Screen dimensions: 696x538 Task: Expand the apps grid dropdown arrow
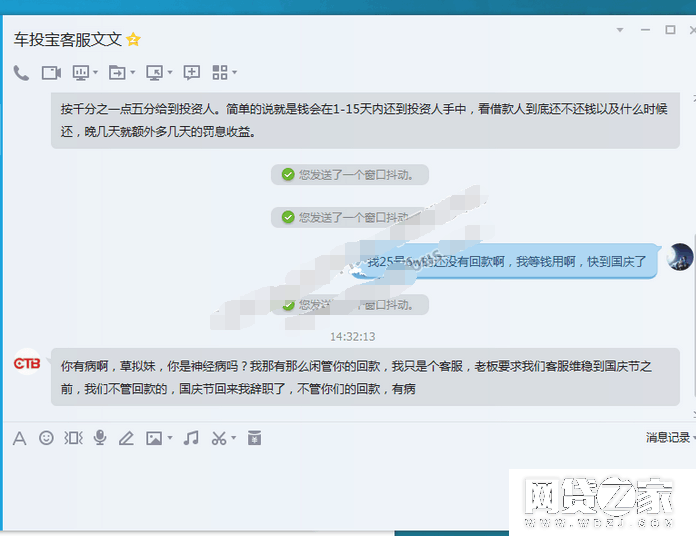(x=234, y=72)
